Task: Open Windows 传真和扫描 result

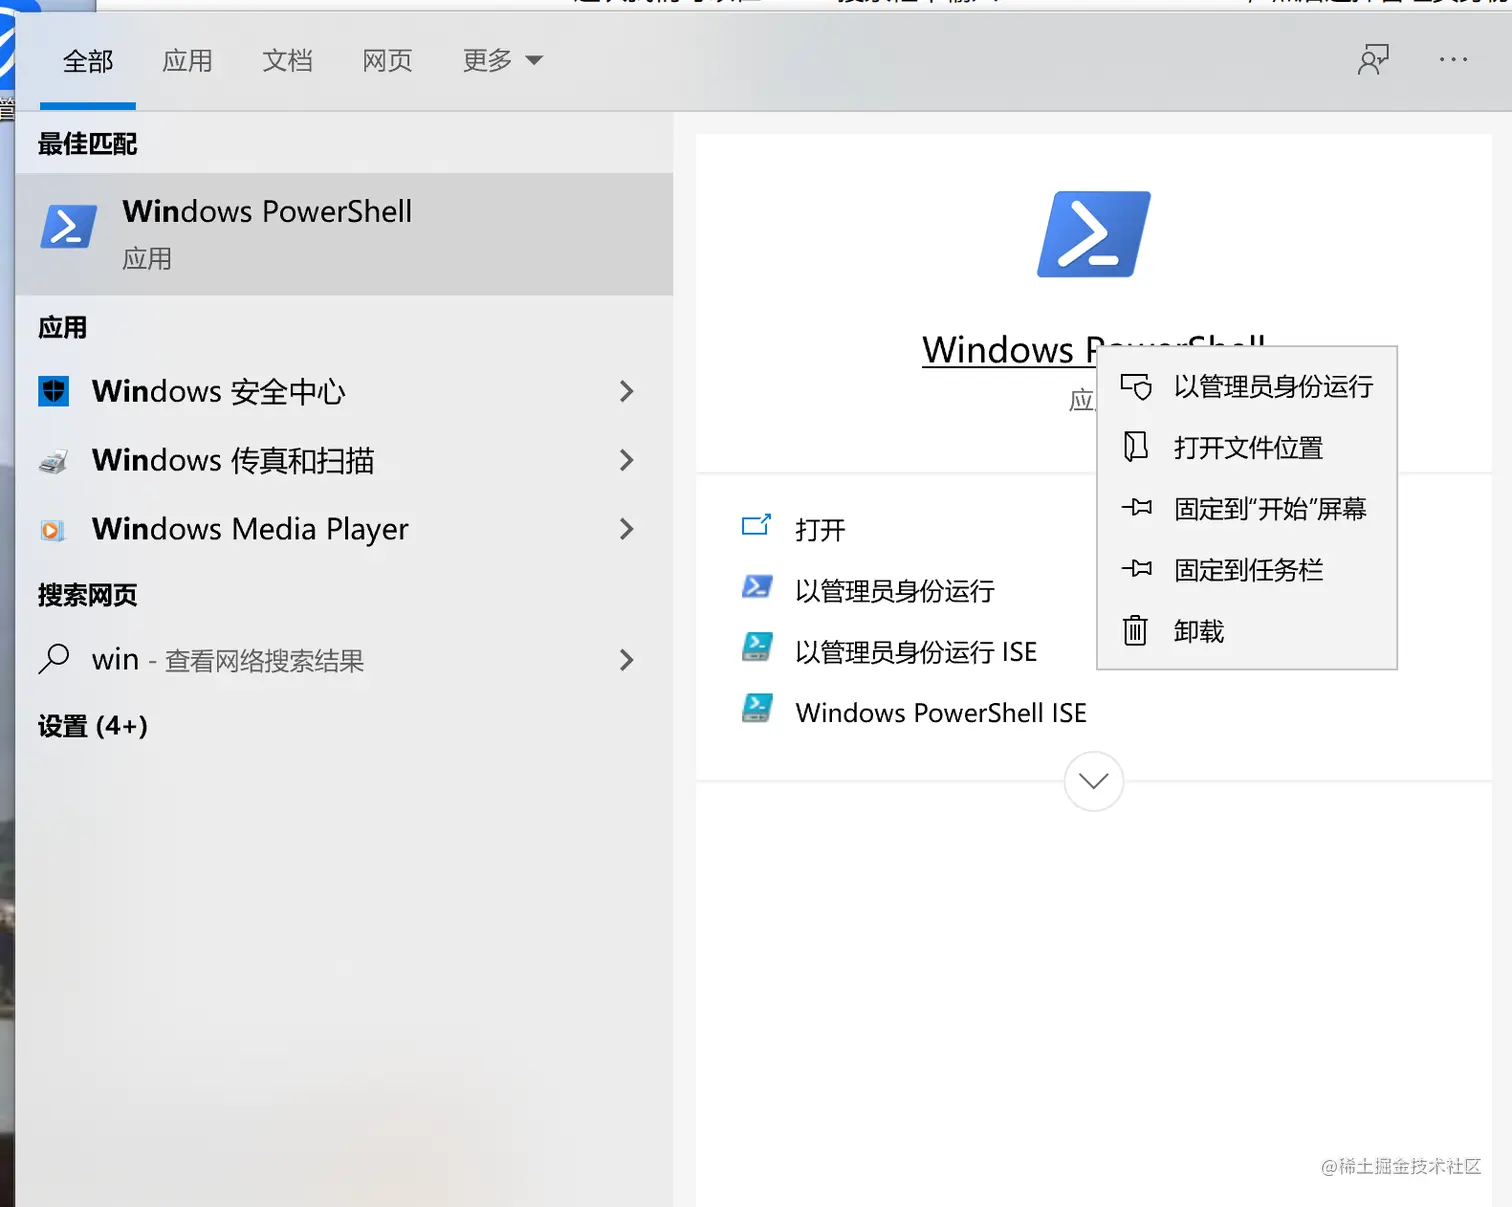Action: pos(310,460)
